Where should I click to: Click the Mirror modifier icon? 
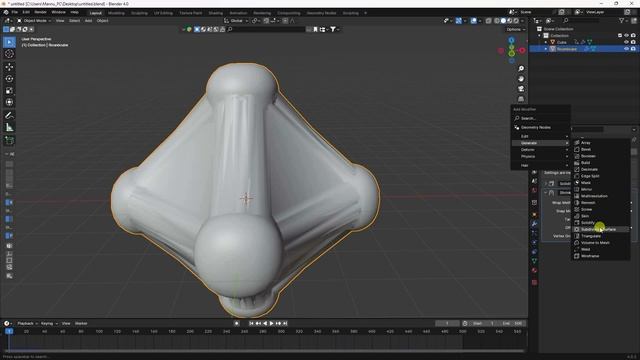click(577, 189)
